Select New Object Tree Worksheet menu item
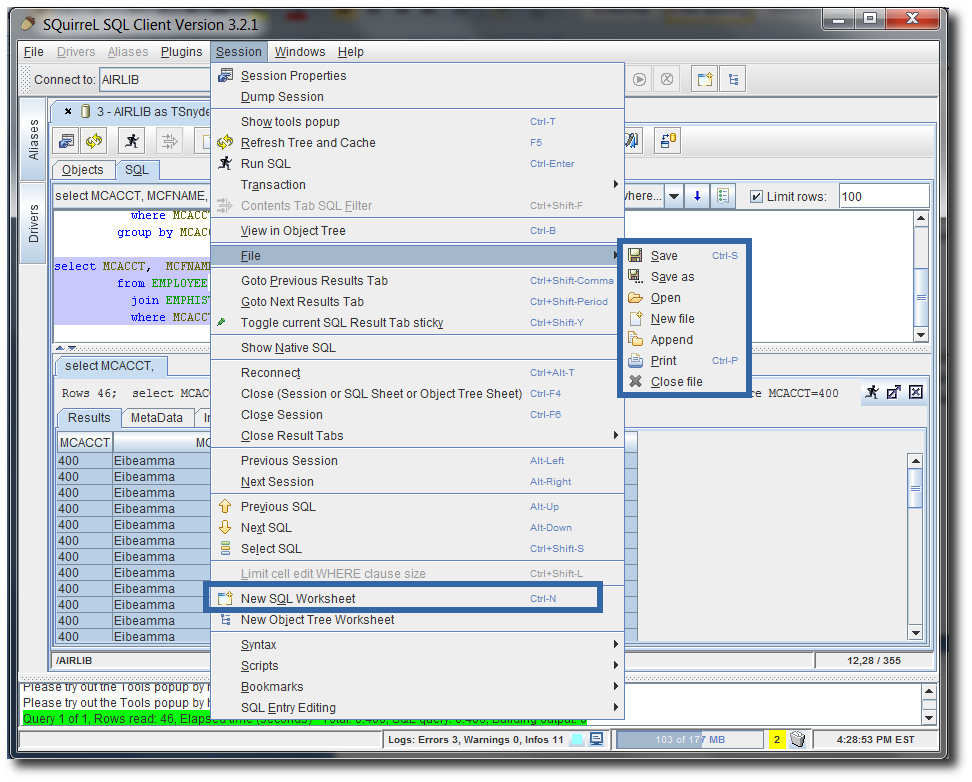 point(417,620)
